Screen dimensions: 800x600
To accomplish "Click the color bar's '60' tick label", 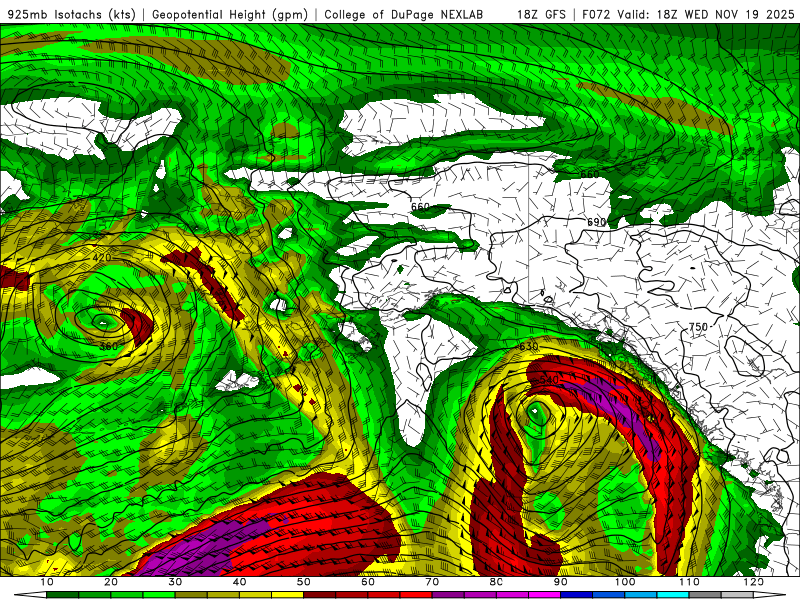I will pyautogui.click(x=368, y=582).
